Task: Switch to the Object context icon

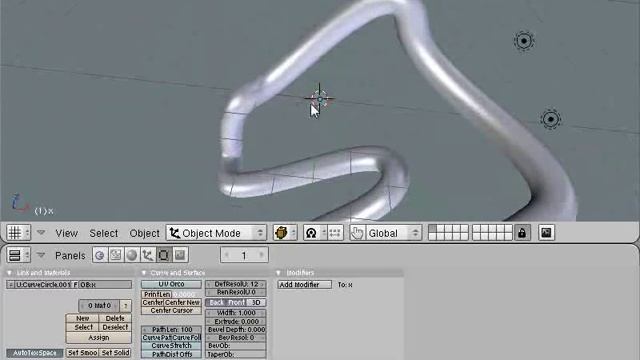Action: coord(147,255)
